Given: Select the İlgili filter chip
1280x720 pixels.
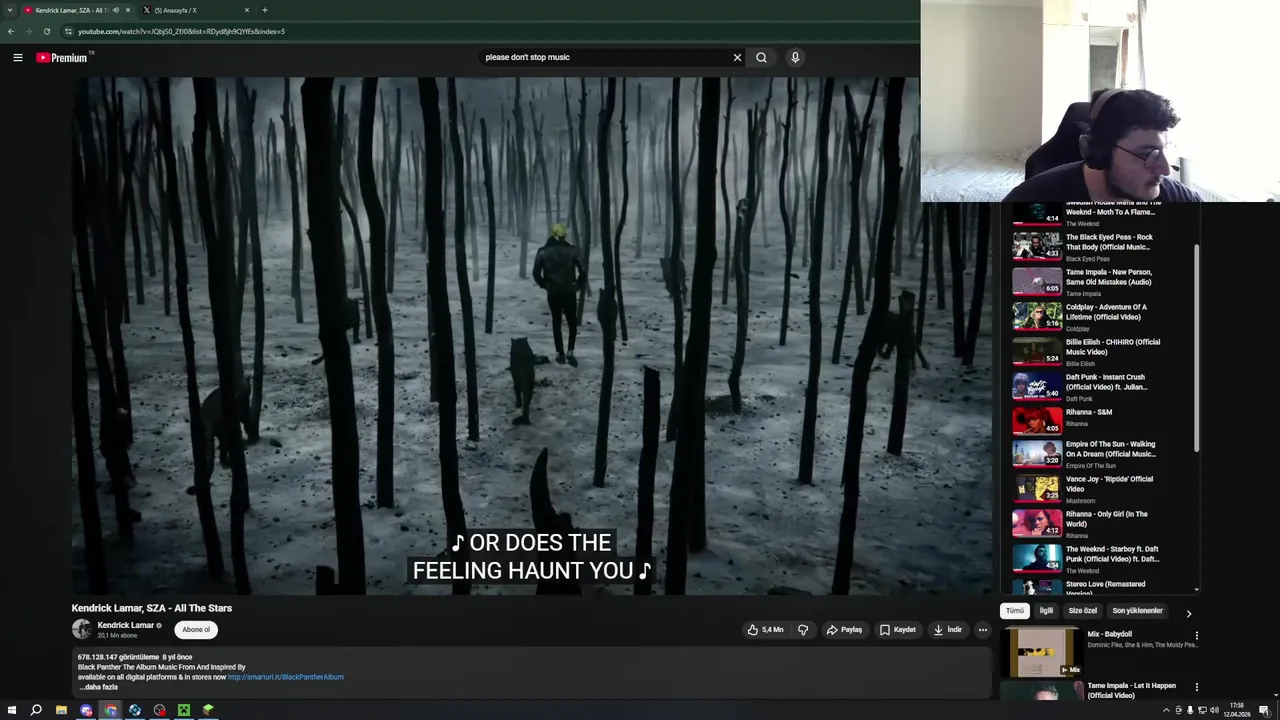Looking at the screenshot, I should (x=1046, y=611).
